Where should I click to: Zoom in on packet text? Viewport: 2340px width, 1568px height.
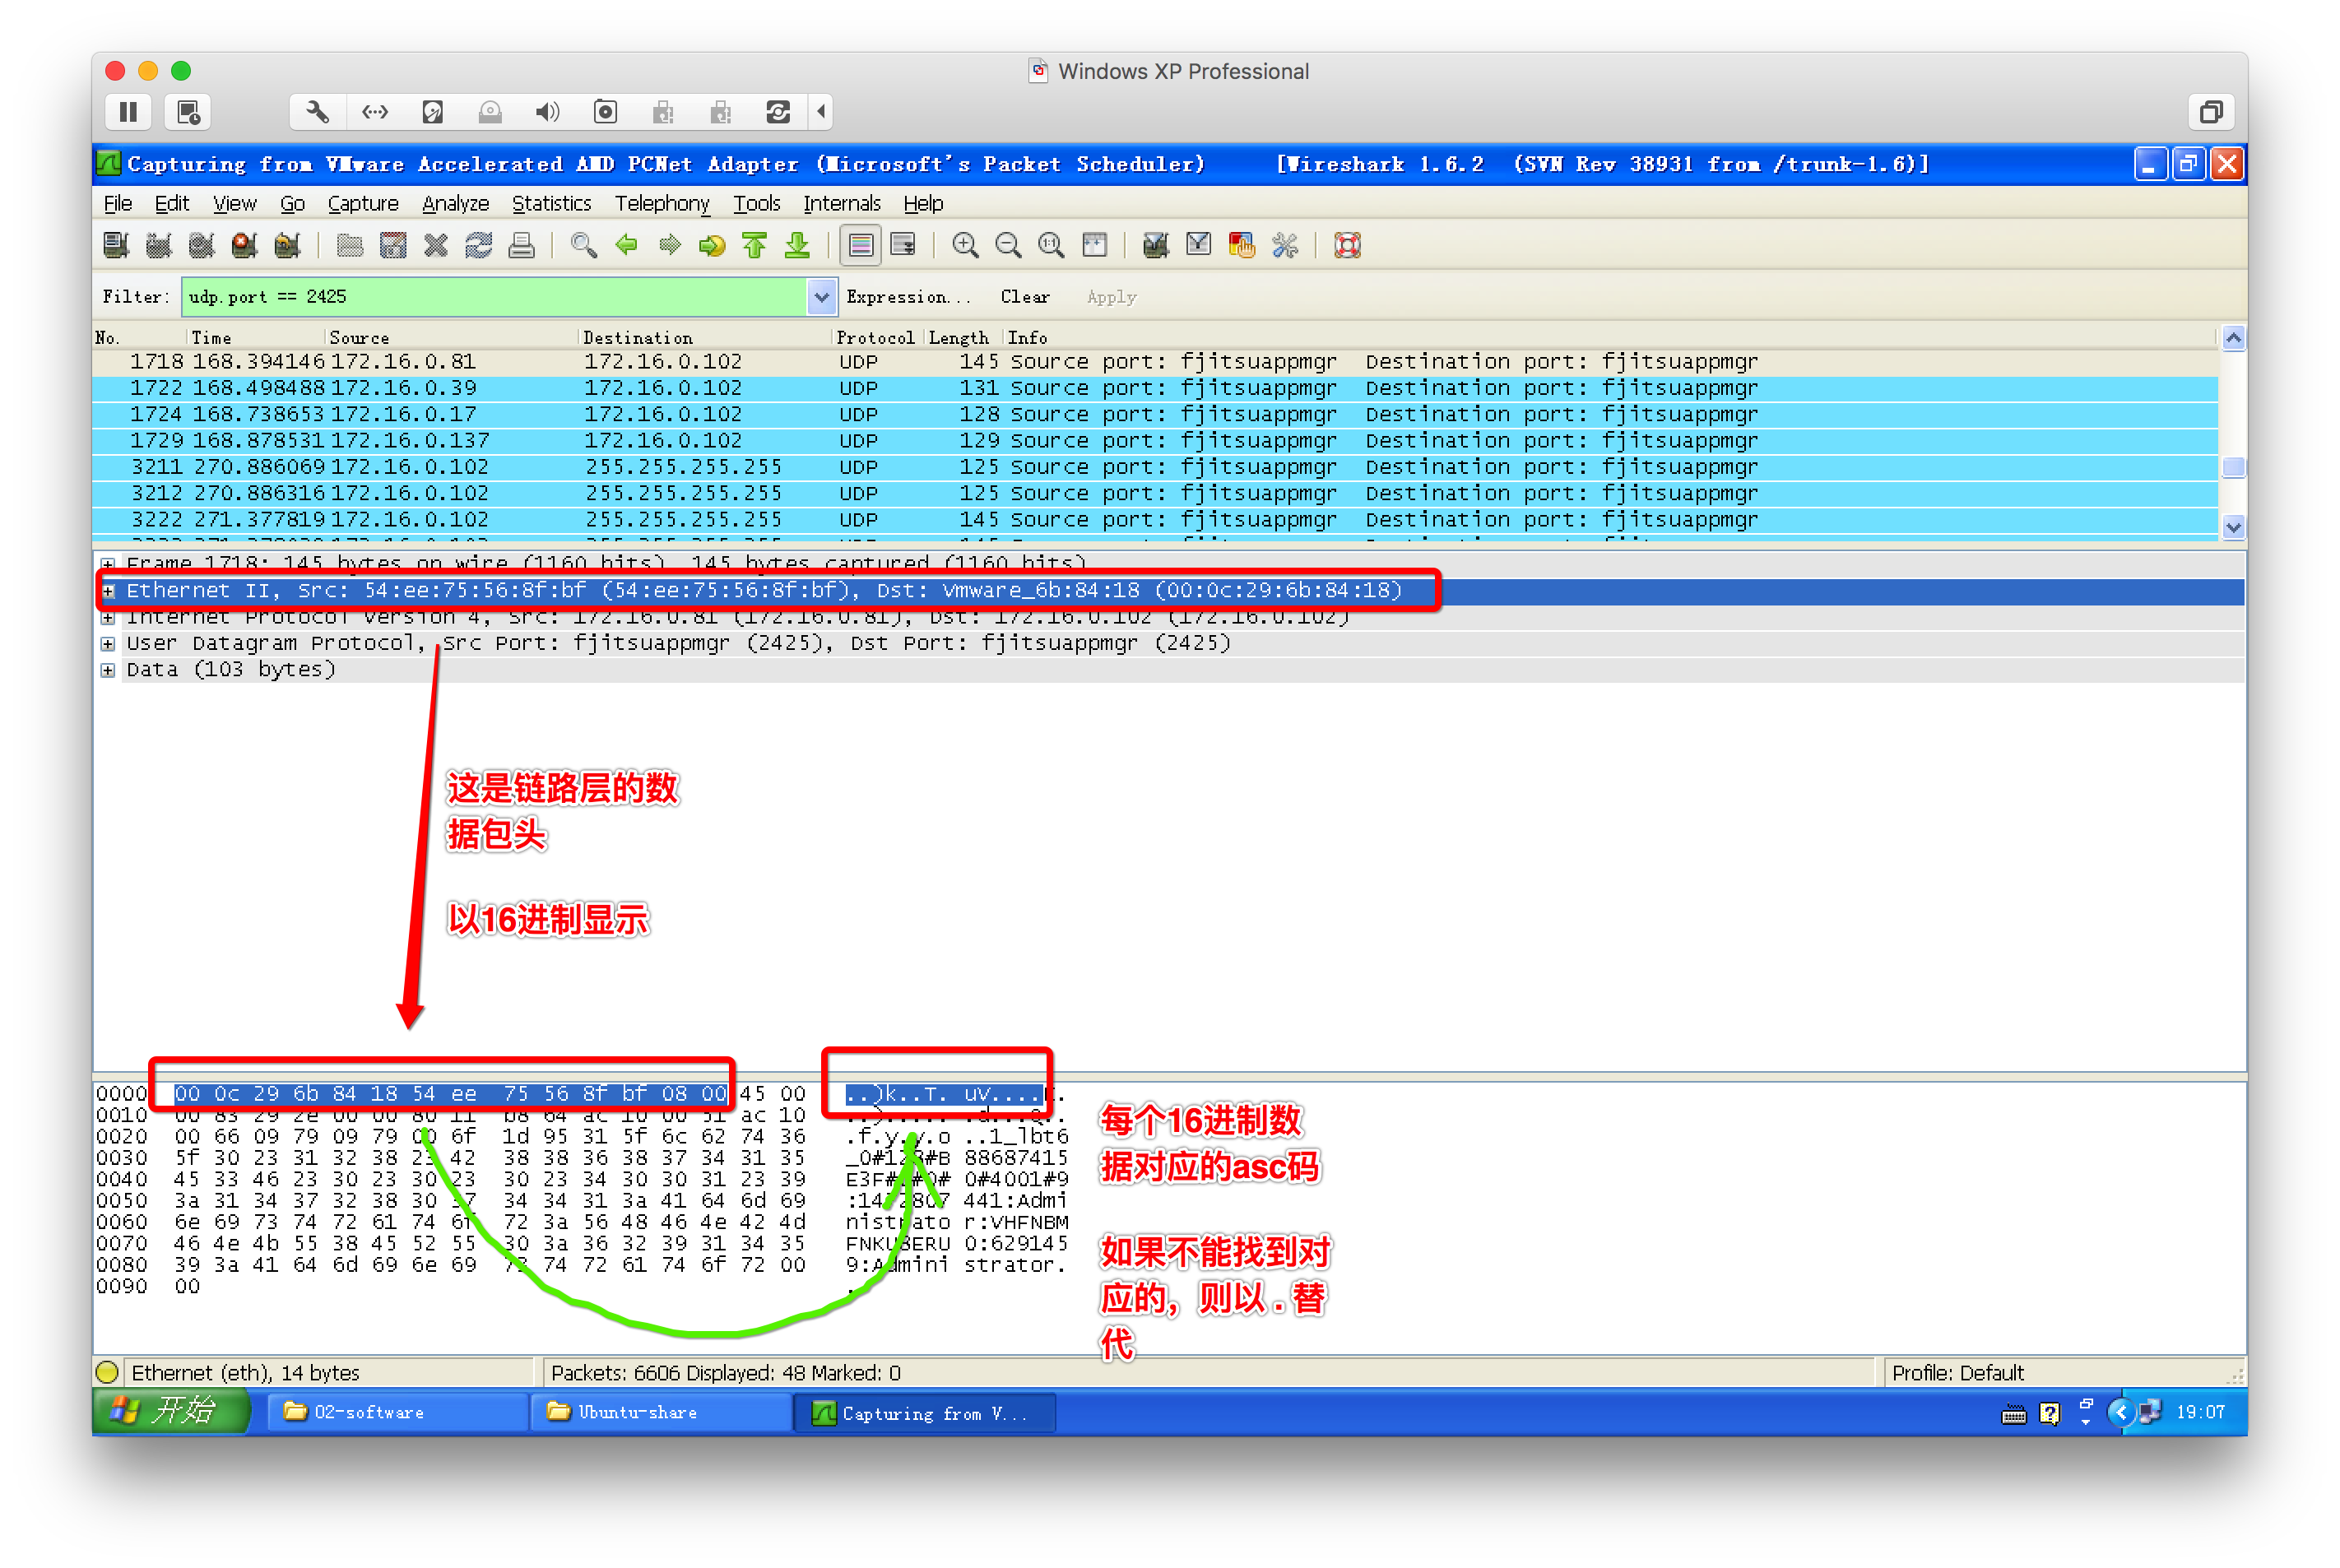[965, 245]
